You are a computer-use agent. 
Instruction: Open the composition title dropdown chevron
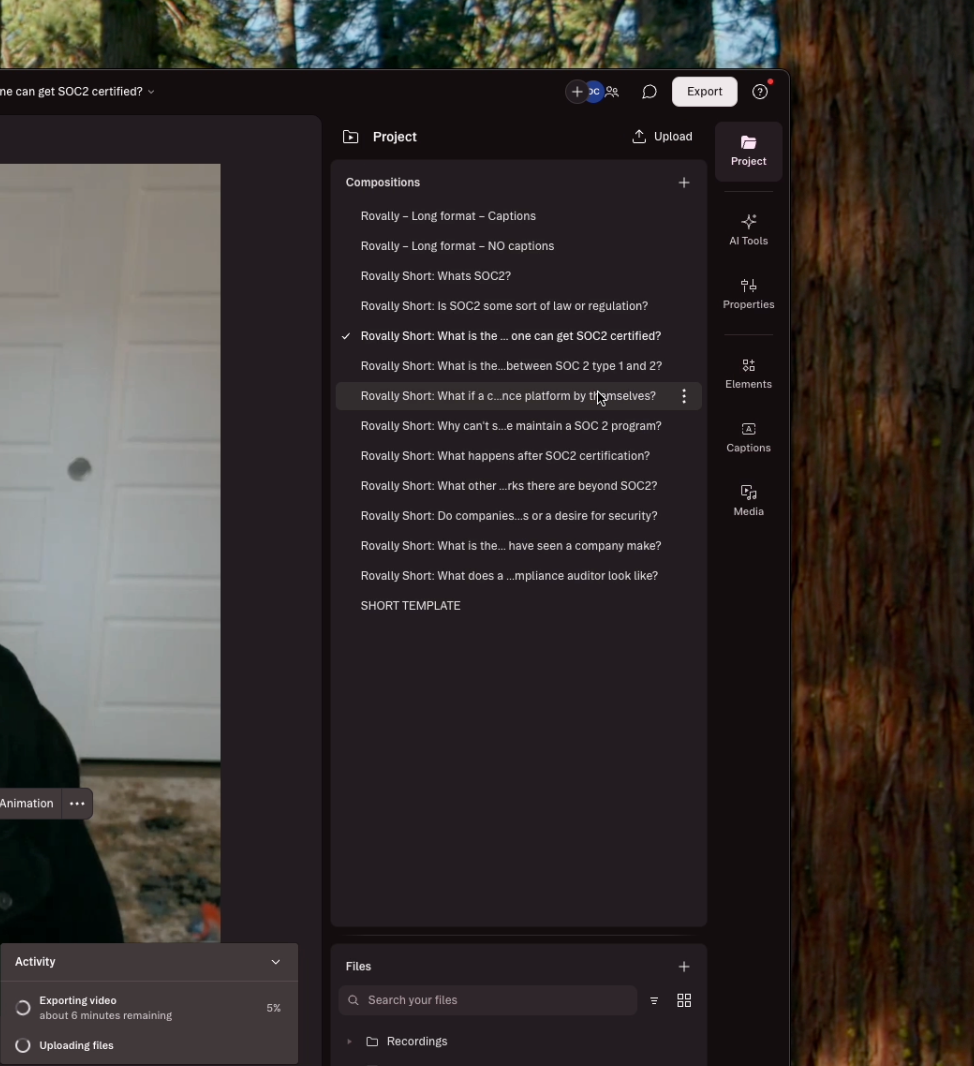(x=151, y=92)
